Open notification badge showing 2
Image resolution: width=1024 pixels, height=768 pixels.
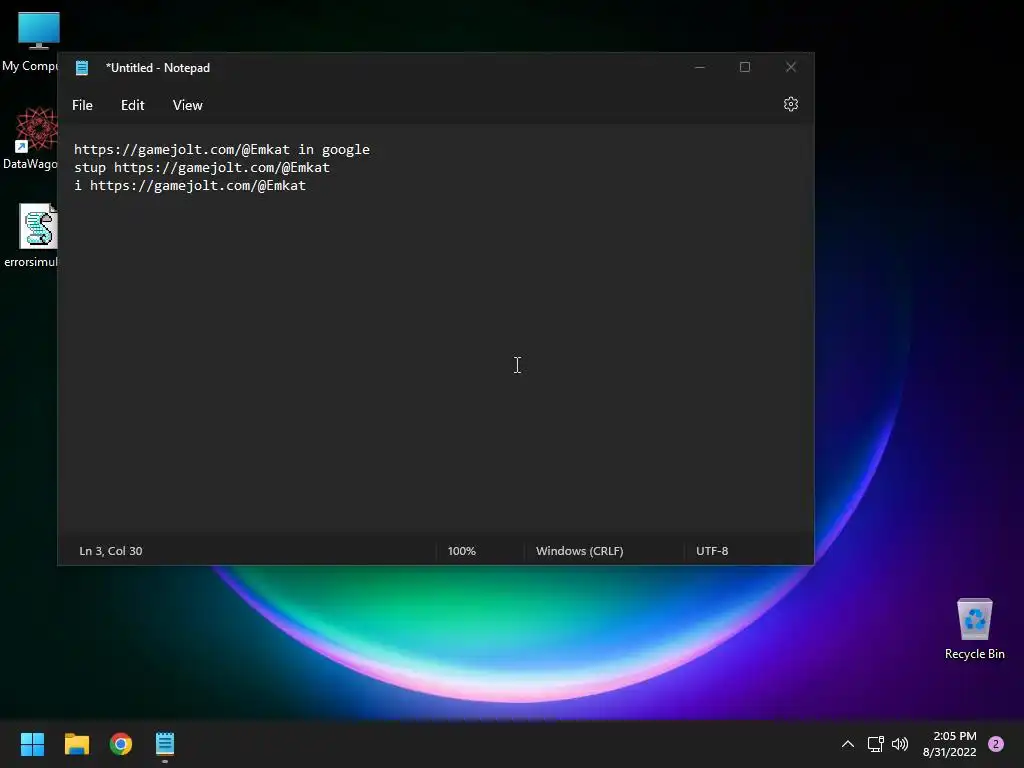point(996,744)
